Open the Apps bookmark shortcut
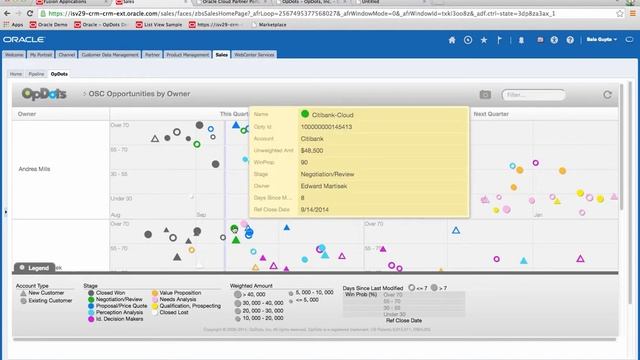Image resolution: width=640 pixels, height=360 pixels. coord(13,25)
